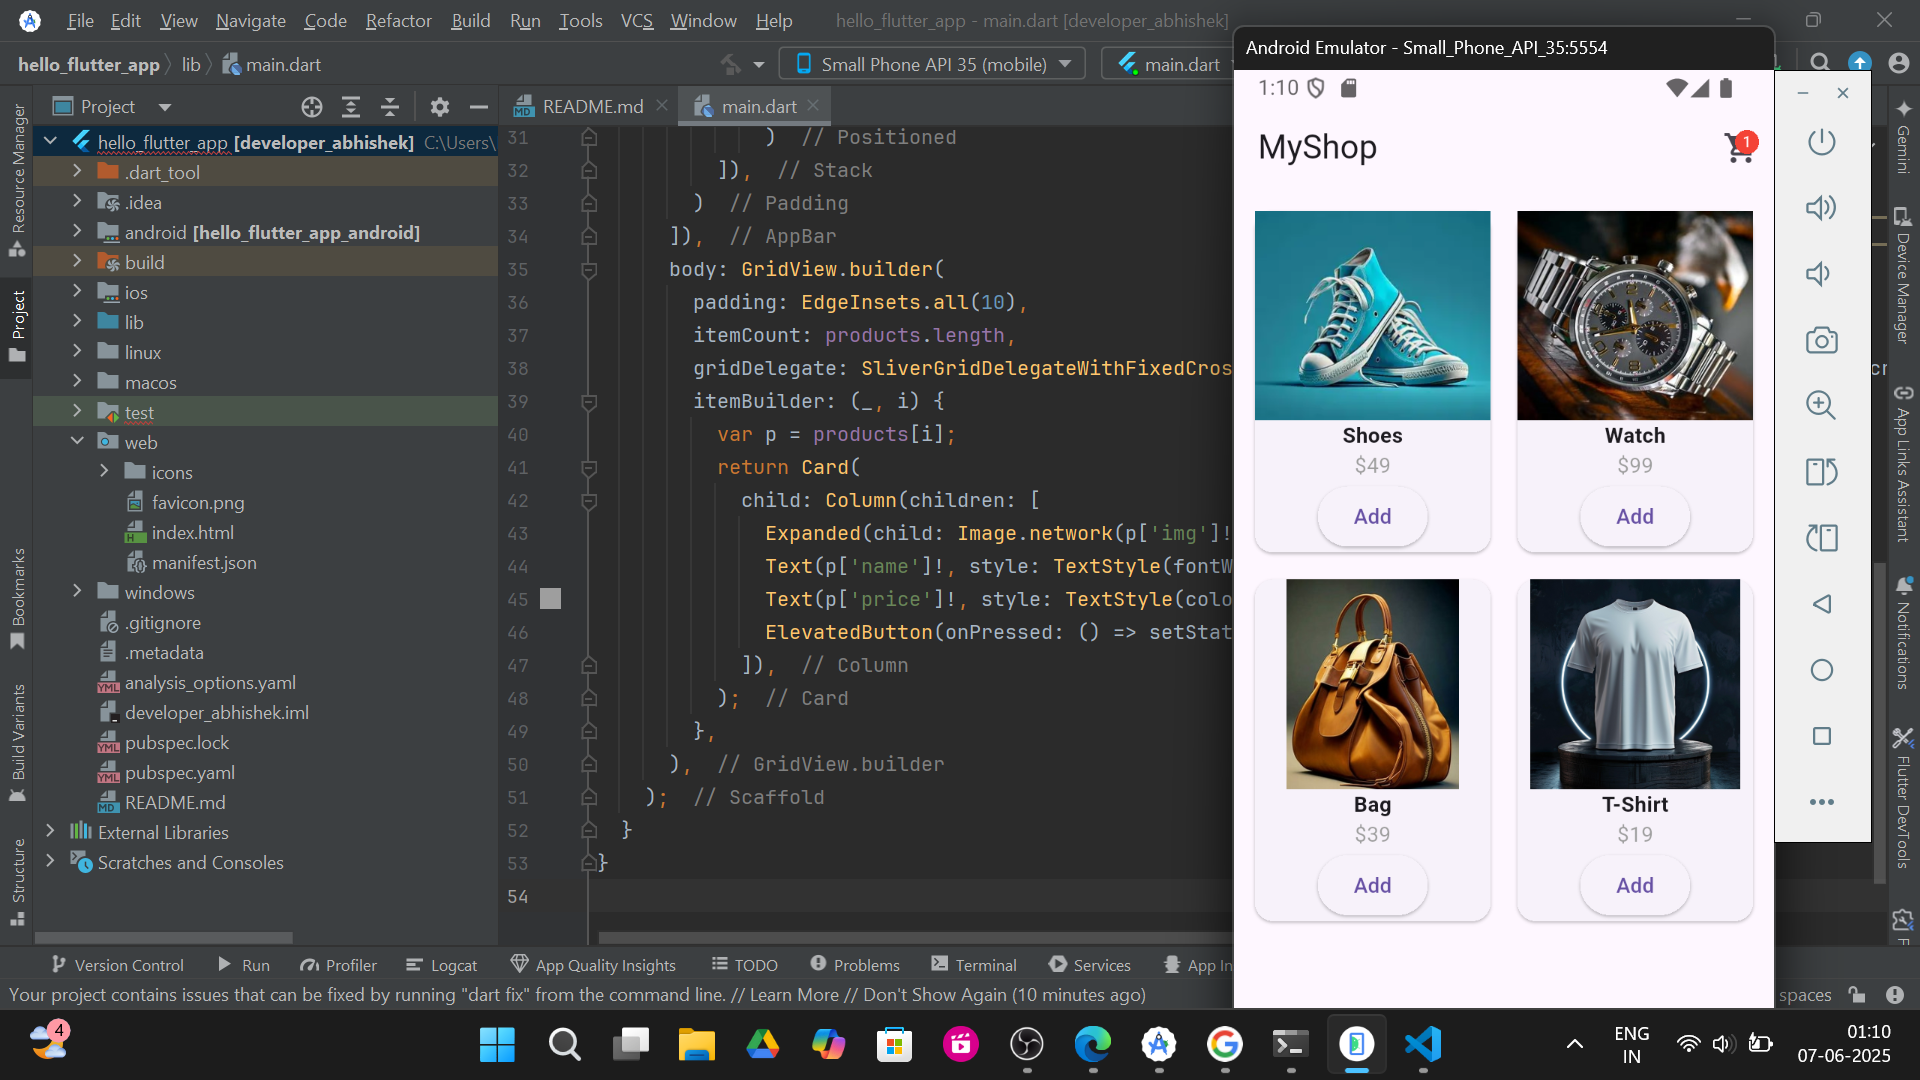Click the emulator power button icon

[1821, 142]
